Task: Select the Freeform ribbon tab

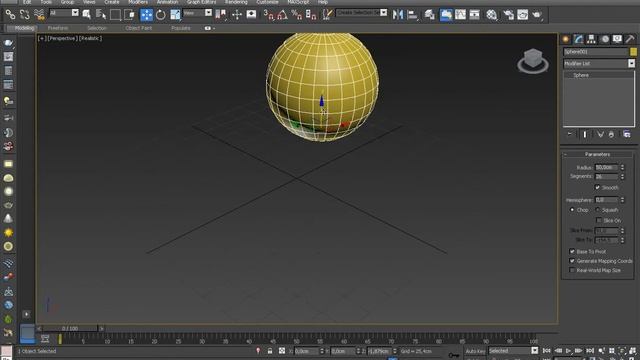Action: click(58, 28)
